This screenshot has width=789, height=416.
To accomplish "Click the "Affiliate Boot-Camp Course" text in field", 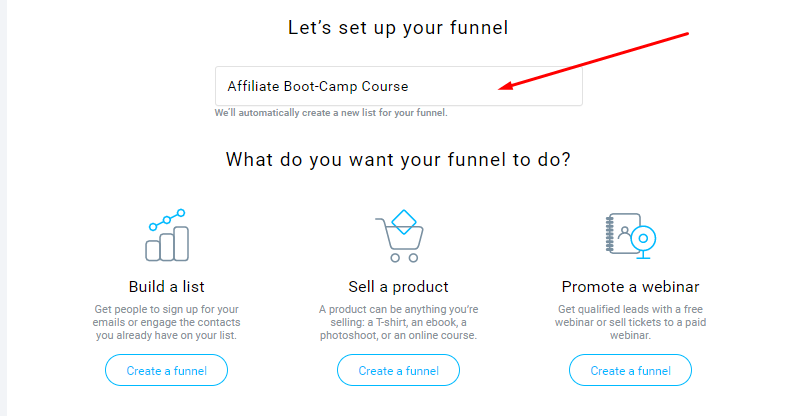I will [x=317, y=86].
